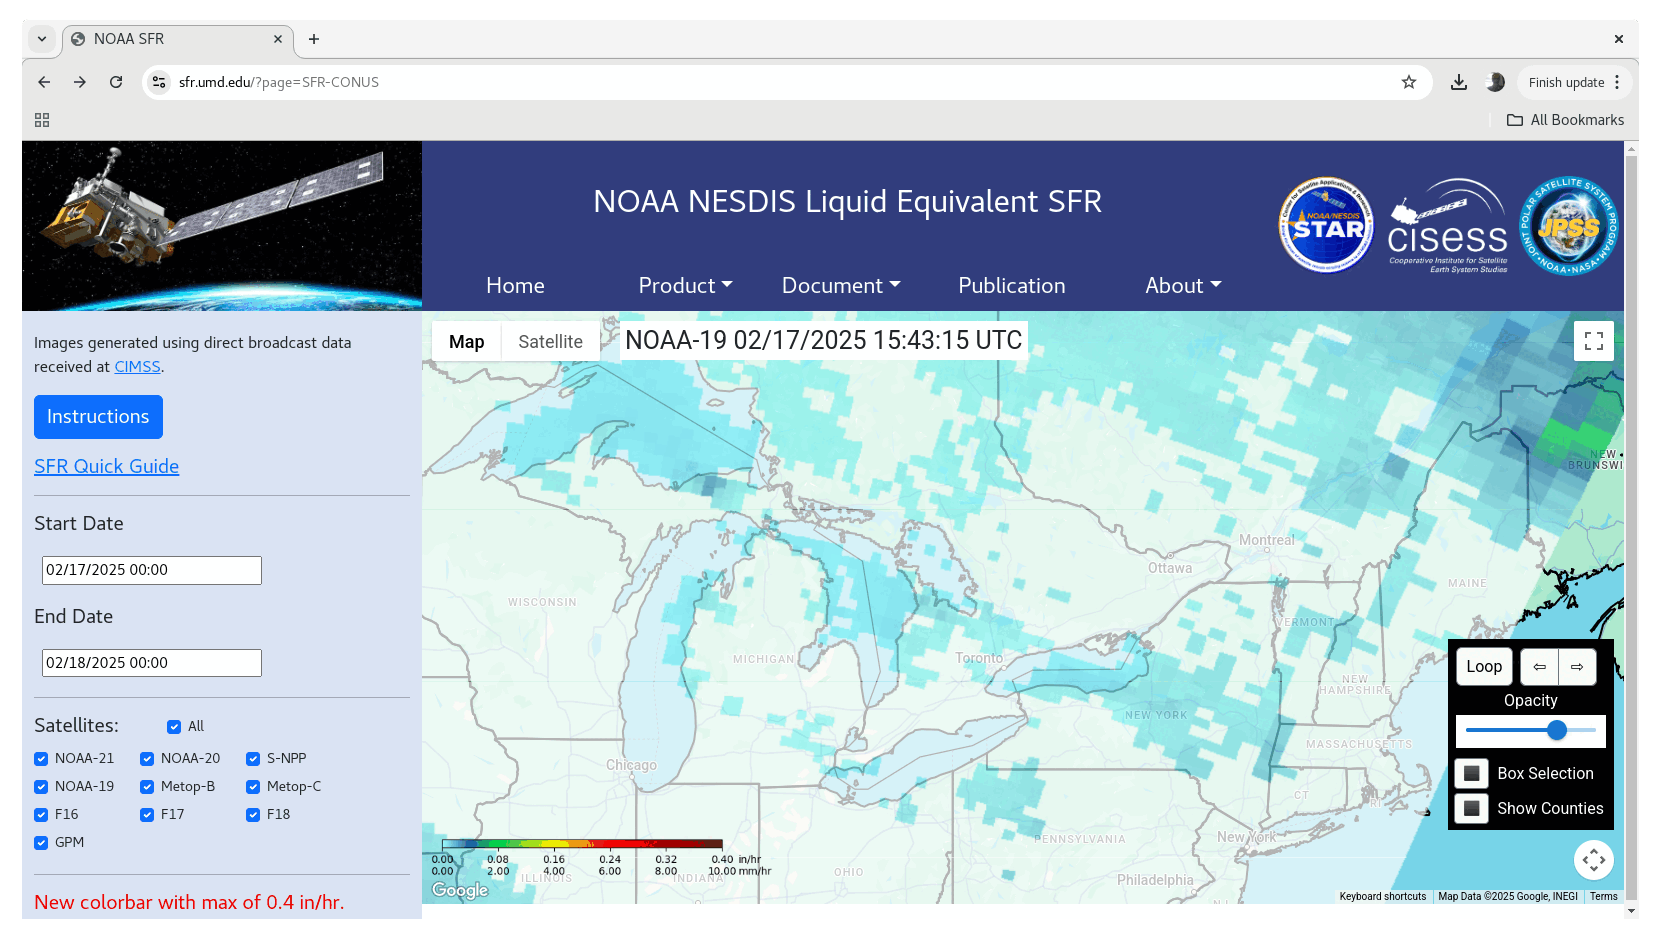This screenshot has width=1661, height=944.
Task: Open the browser profile avatar
Action: (x=1496, y=82)
